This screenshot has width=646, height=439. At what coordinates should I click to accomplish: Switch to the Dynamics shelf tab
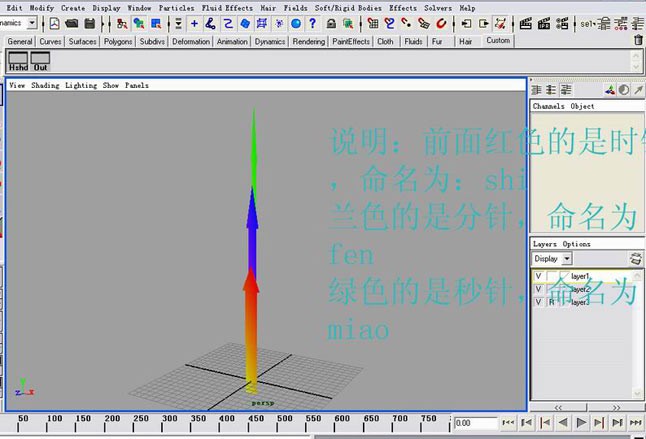[x=270, y=41]
